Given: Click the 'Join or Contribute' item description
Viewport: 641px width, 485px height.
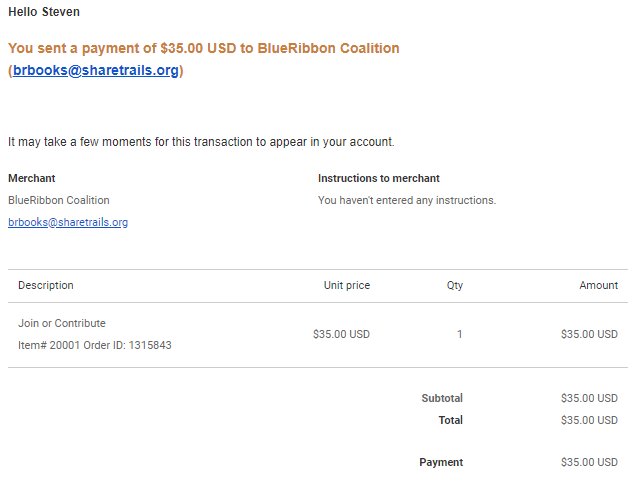Looking at the screenshot, I should pyautogui.click(x=62, y=323).
